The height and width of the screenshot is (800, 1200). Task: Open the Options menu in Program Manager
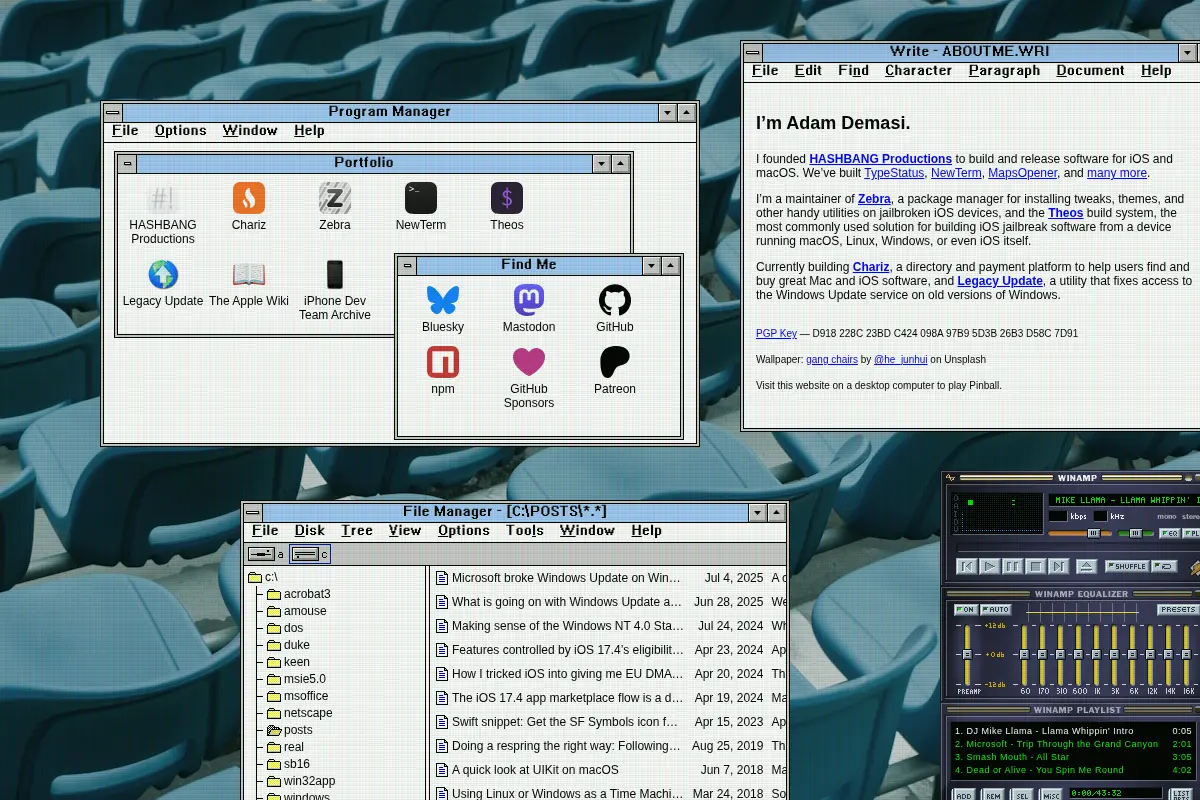pyautogui.click(x=181, y=131)
